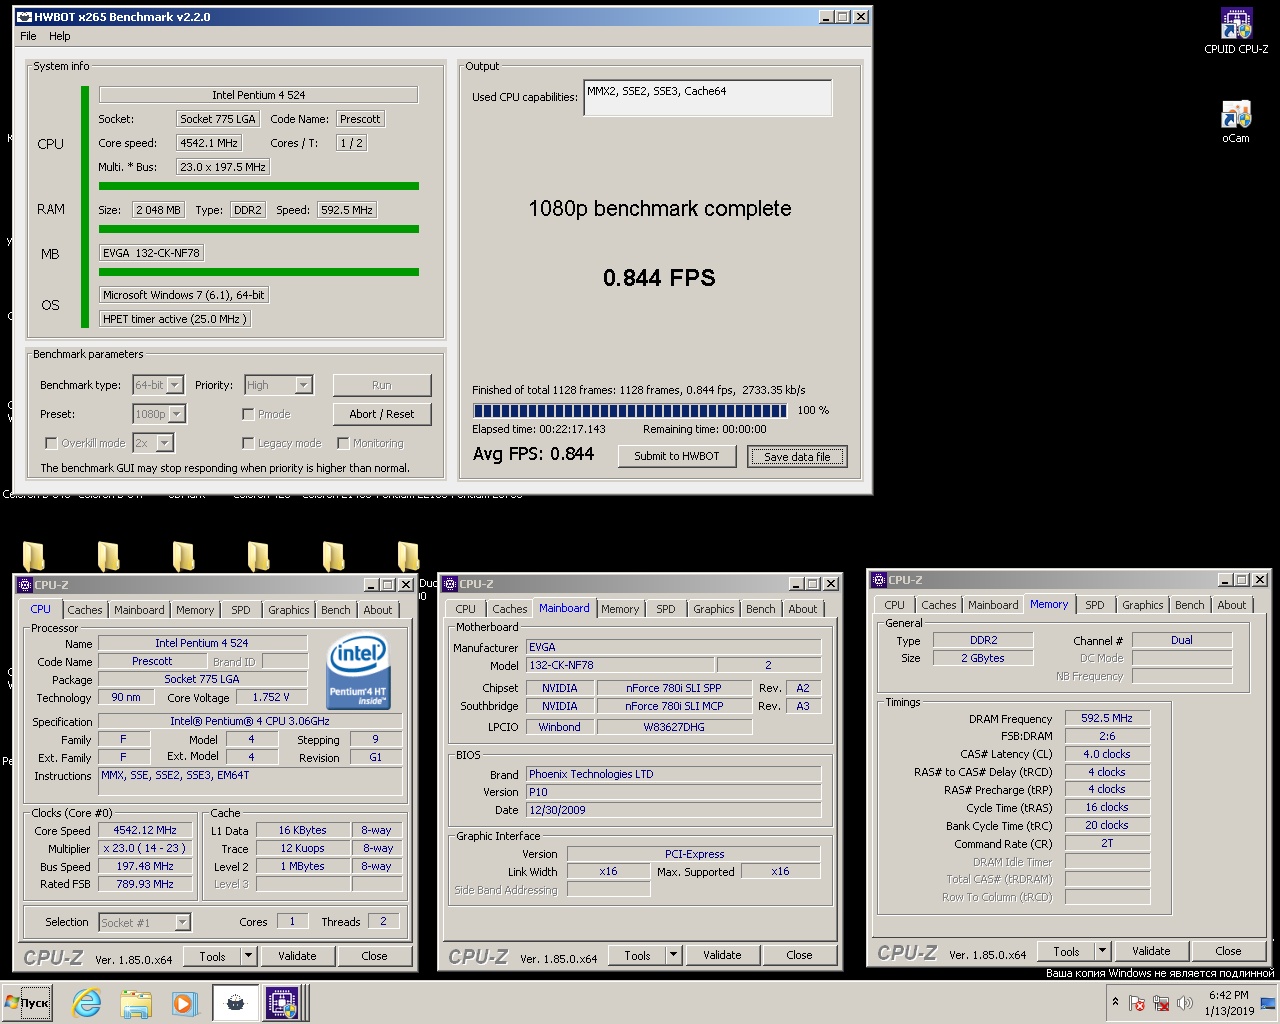The height and width of the screenshot is (1024, 1280).
Task: Switch to CPU-Z taskbar icon
Action: [x=282, y=1003]
